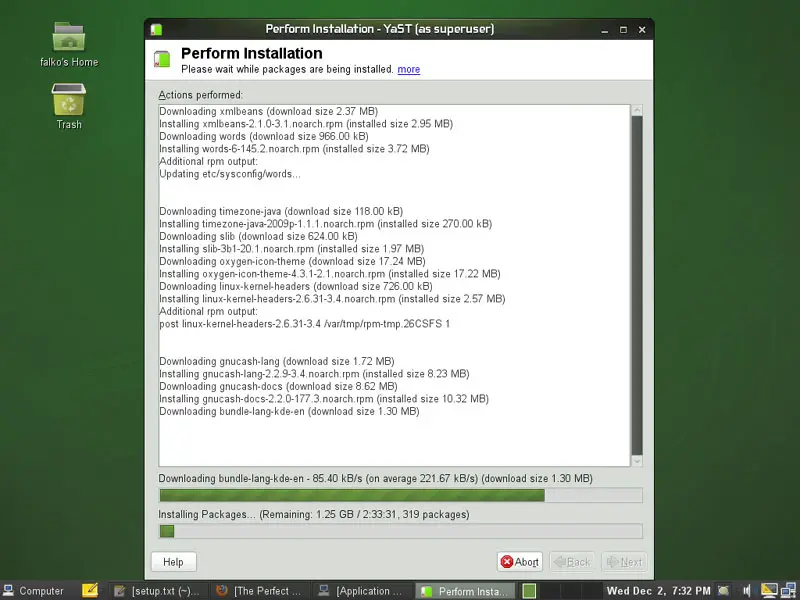Close the YaST installation window

[642, 30]
